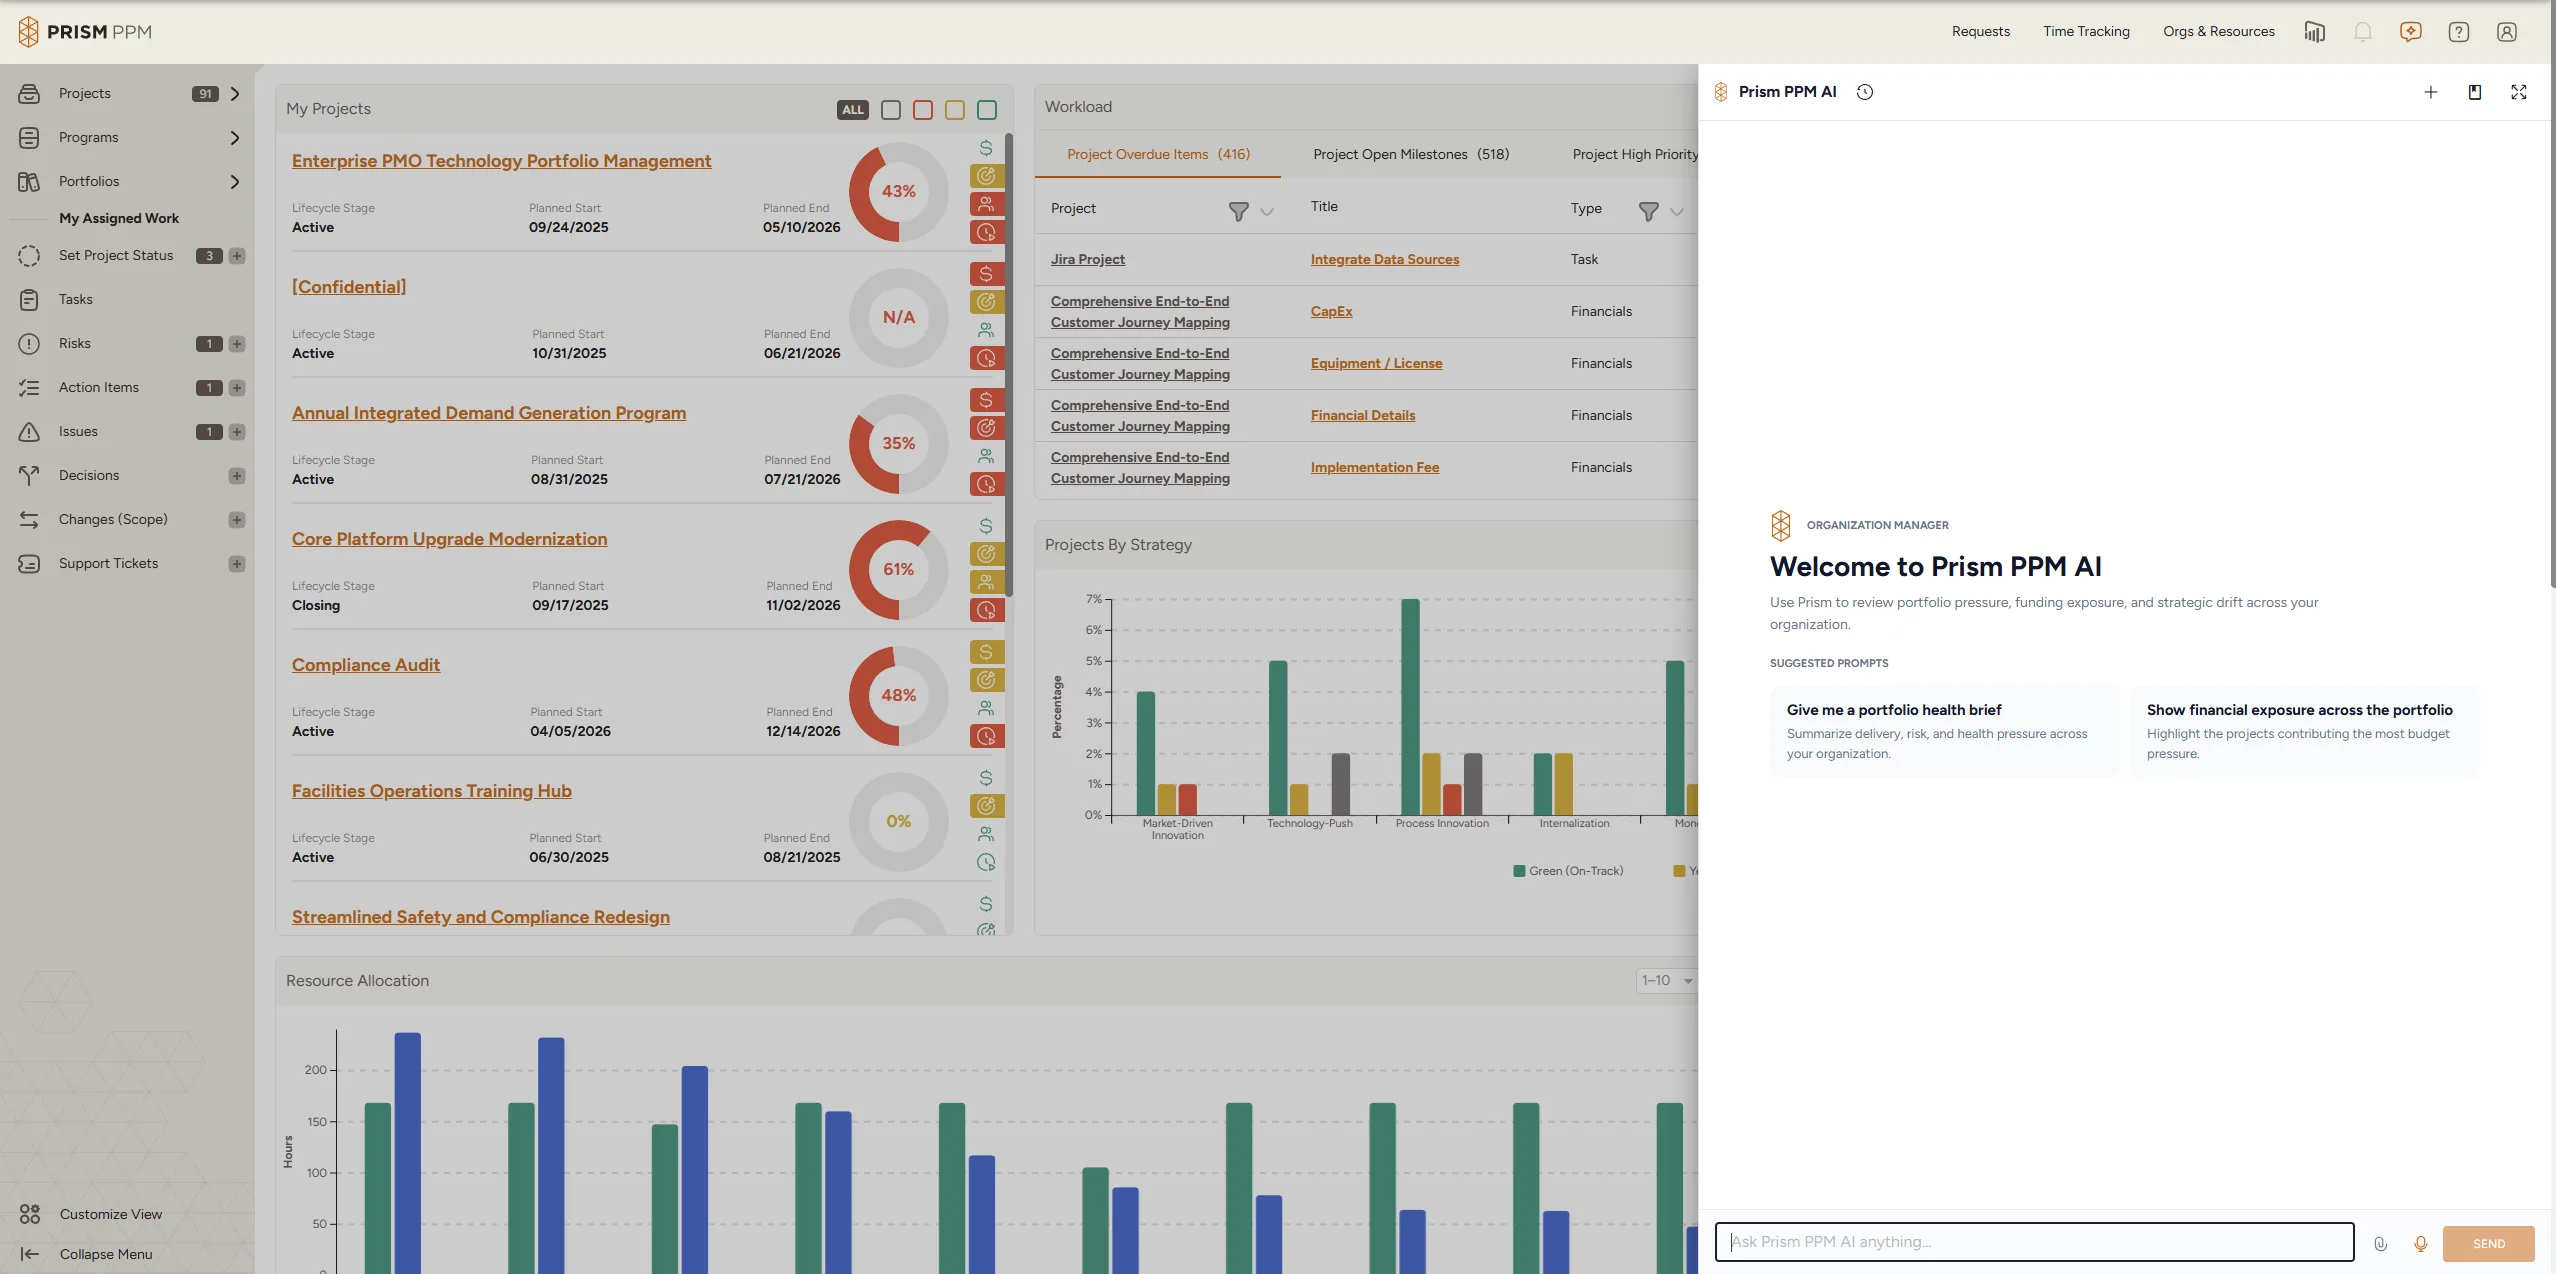Open the user profile icon

(2506, 32)
